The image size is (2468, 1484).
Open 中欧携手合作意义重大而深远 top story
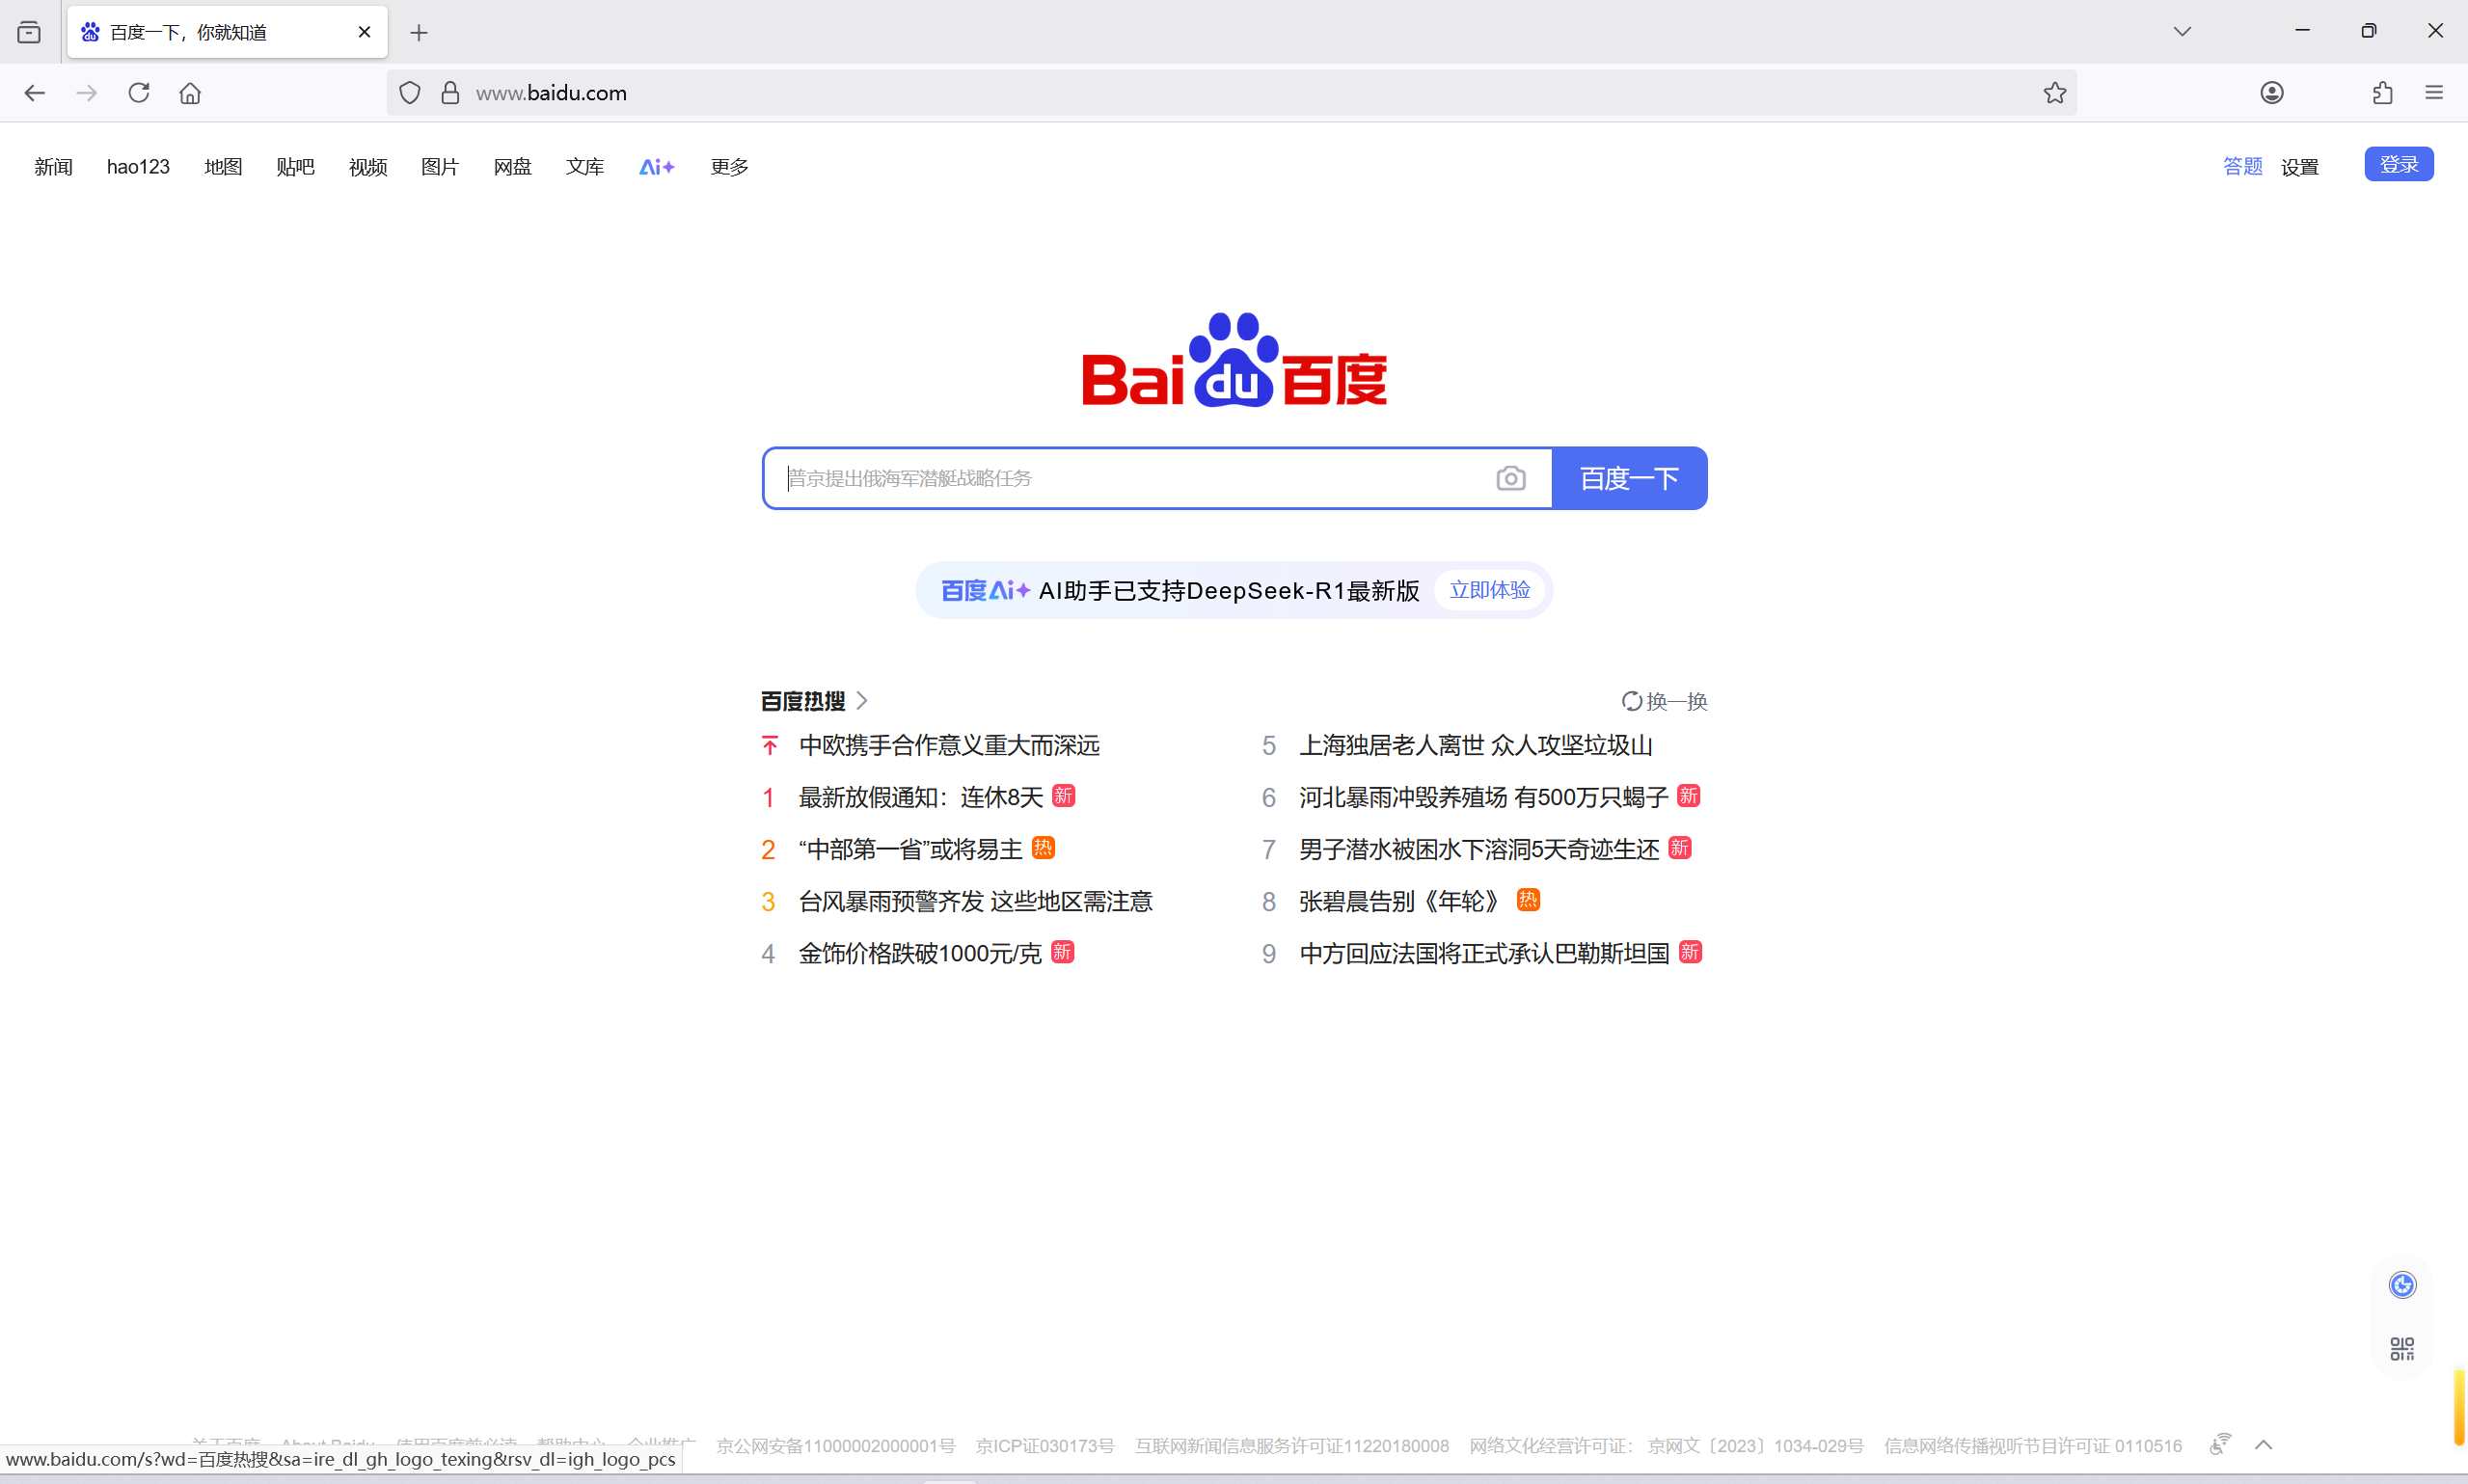tap(949, 745)
